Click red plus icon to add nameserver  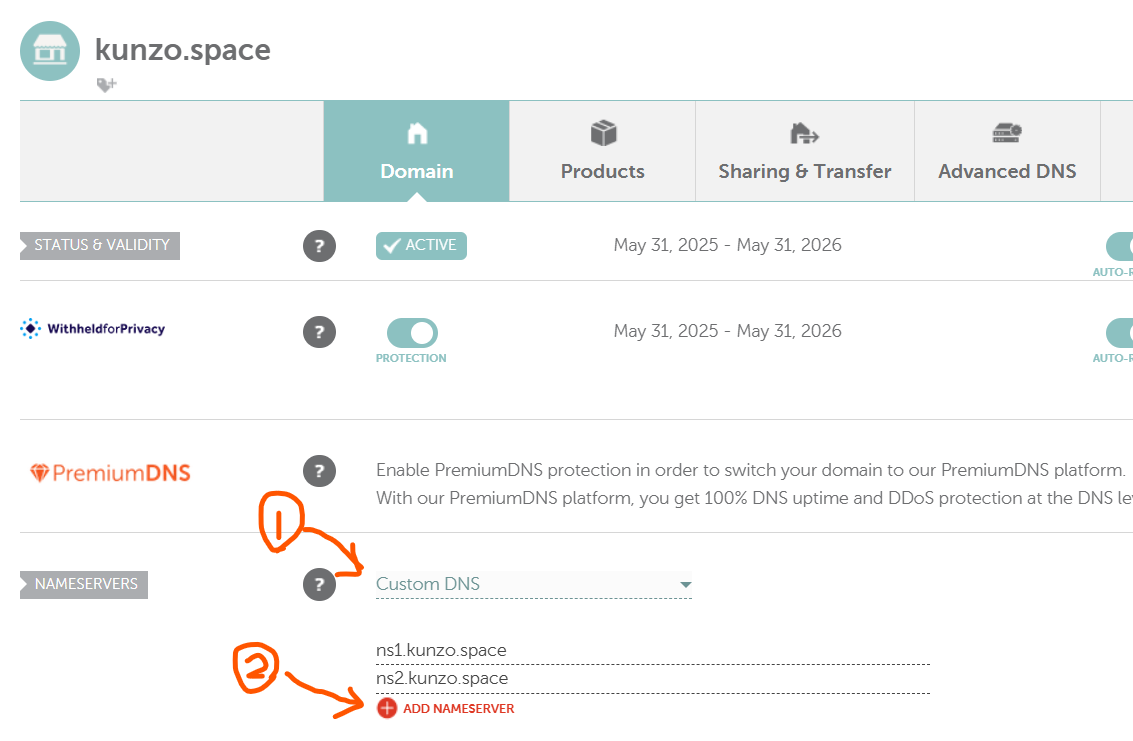(x=387, y=708)
